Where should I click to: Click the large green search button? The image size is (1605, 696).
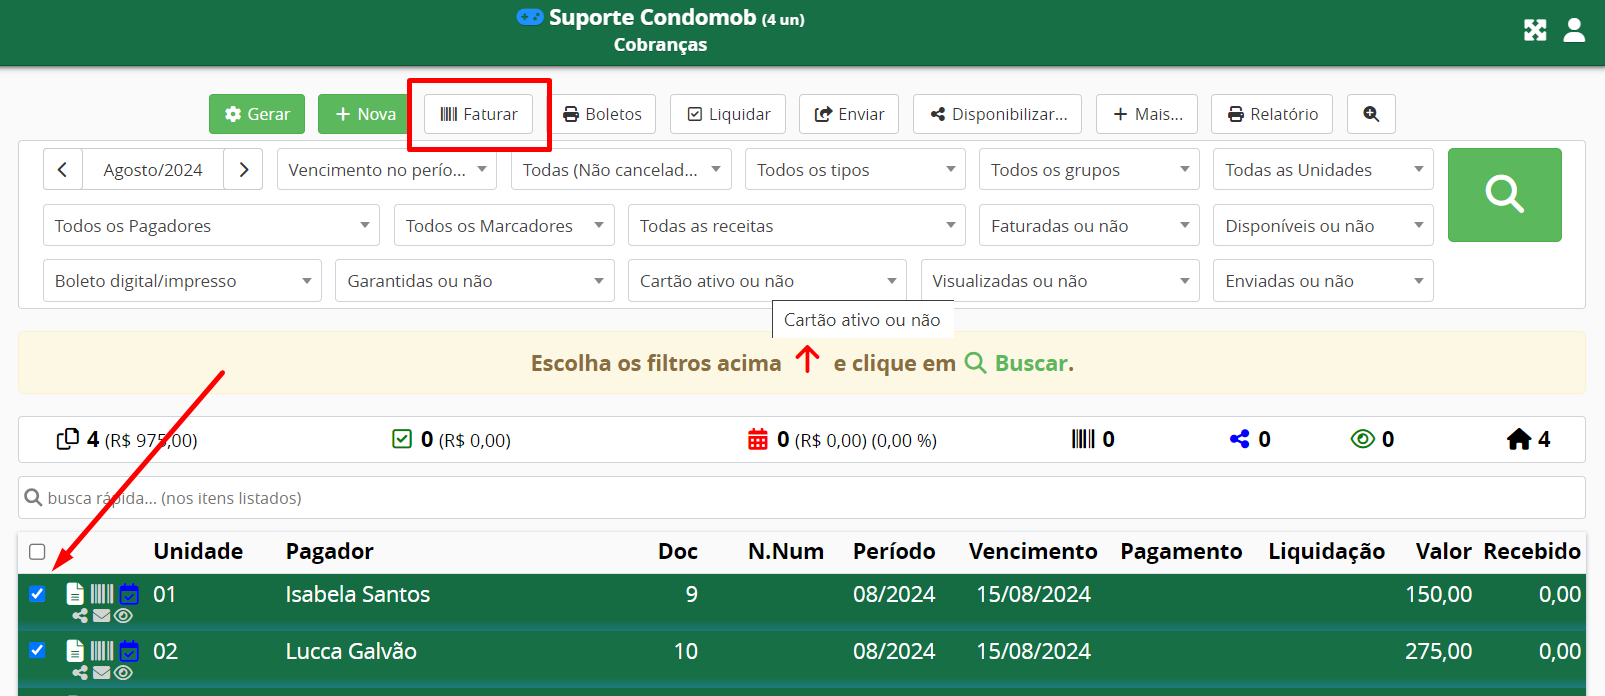pos(1504,195)
